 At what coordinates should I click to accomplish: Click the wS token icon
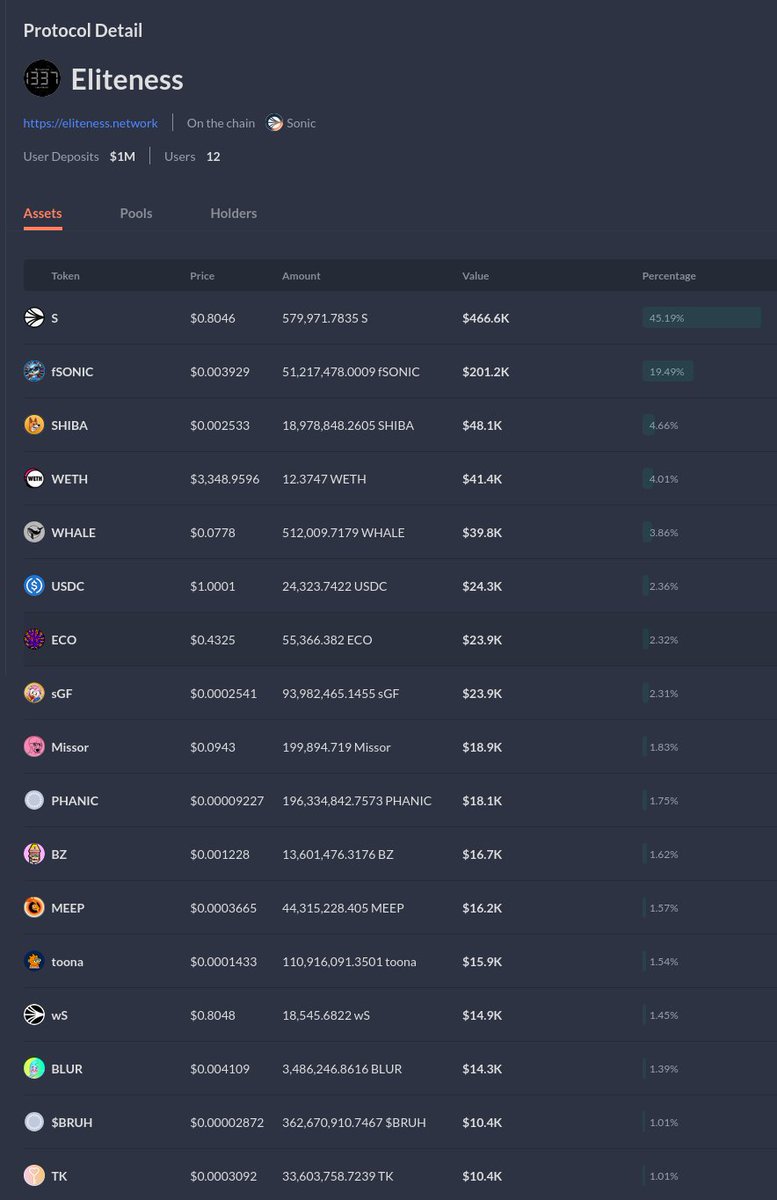coord(34,1015)
